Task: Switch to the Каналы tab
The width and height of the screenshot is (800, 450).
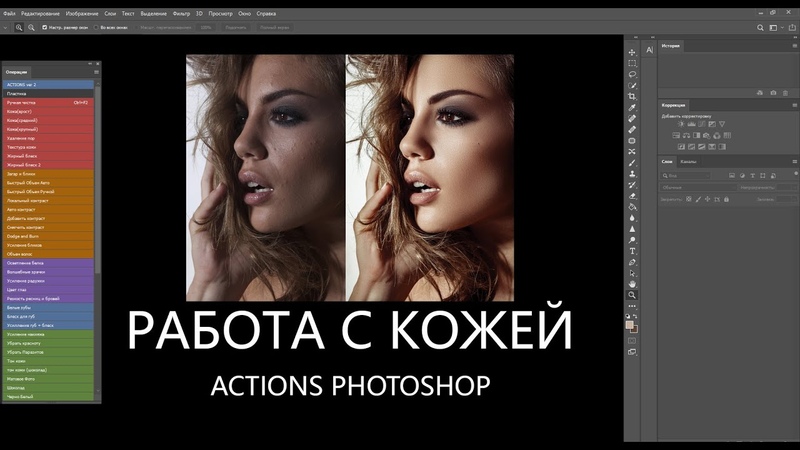Action: pos(688,162)
